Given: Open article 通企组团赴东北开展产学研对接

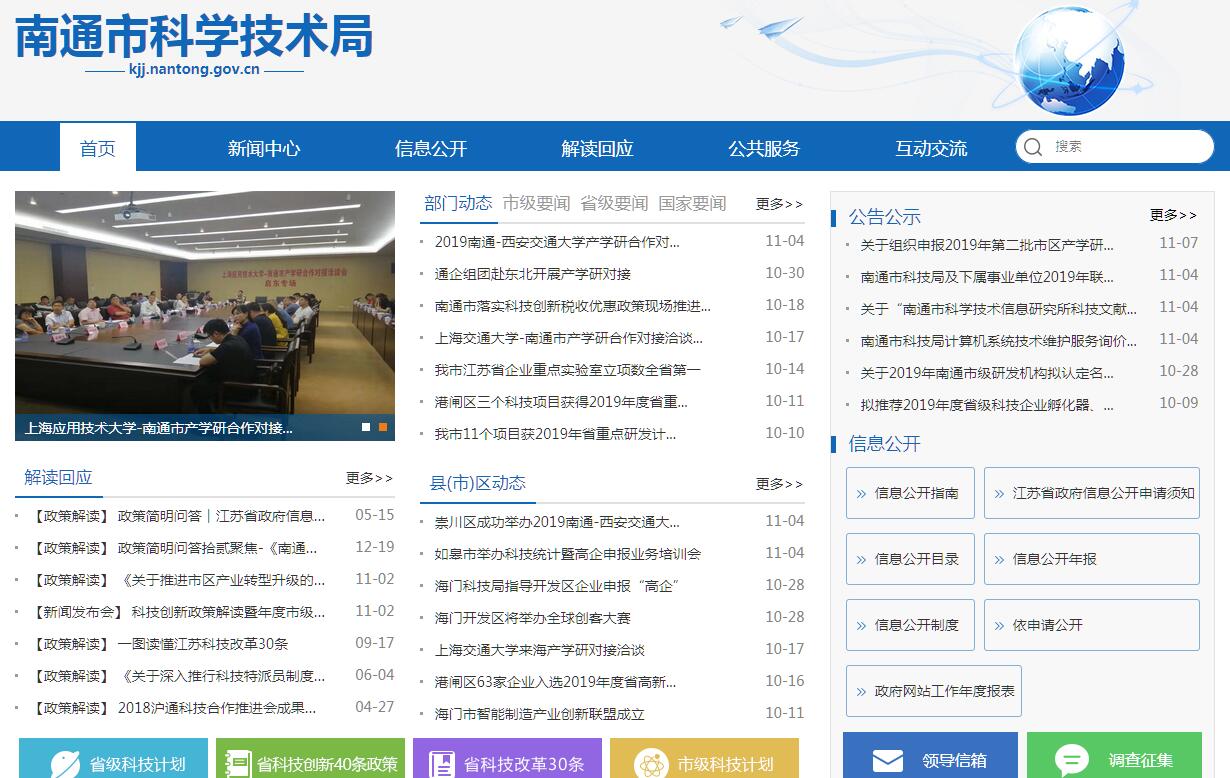Looking at the screenshot, I should [532, 274].
